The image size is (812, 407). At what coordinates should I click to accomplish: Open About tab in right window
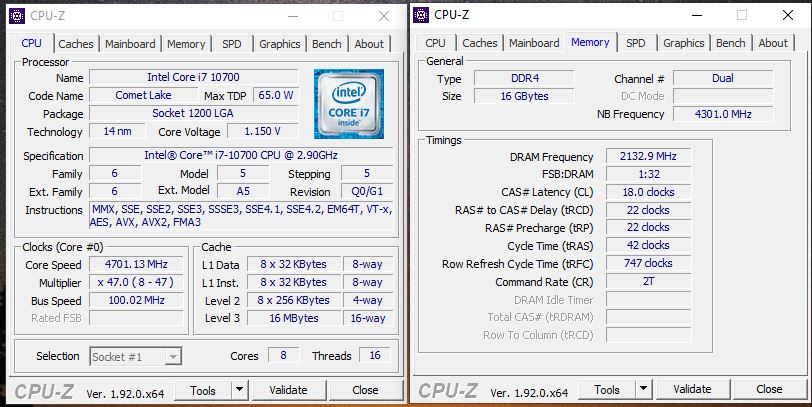point(773,43)
